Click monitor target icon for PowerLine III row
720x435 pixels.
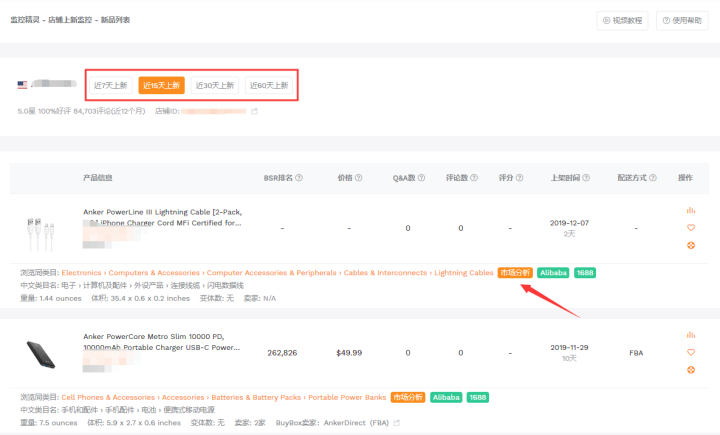[x=691, y=245]
